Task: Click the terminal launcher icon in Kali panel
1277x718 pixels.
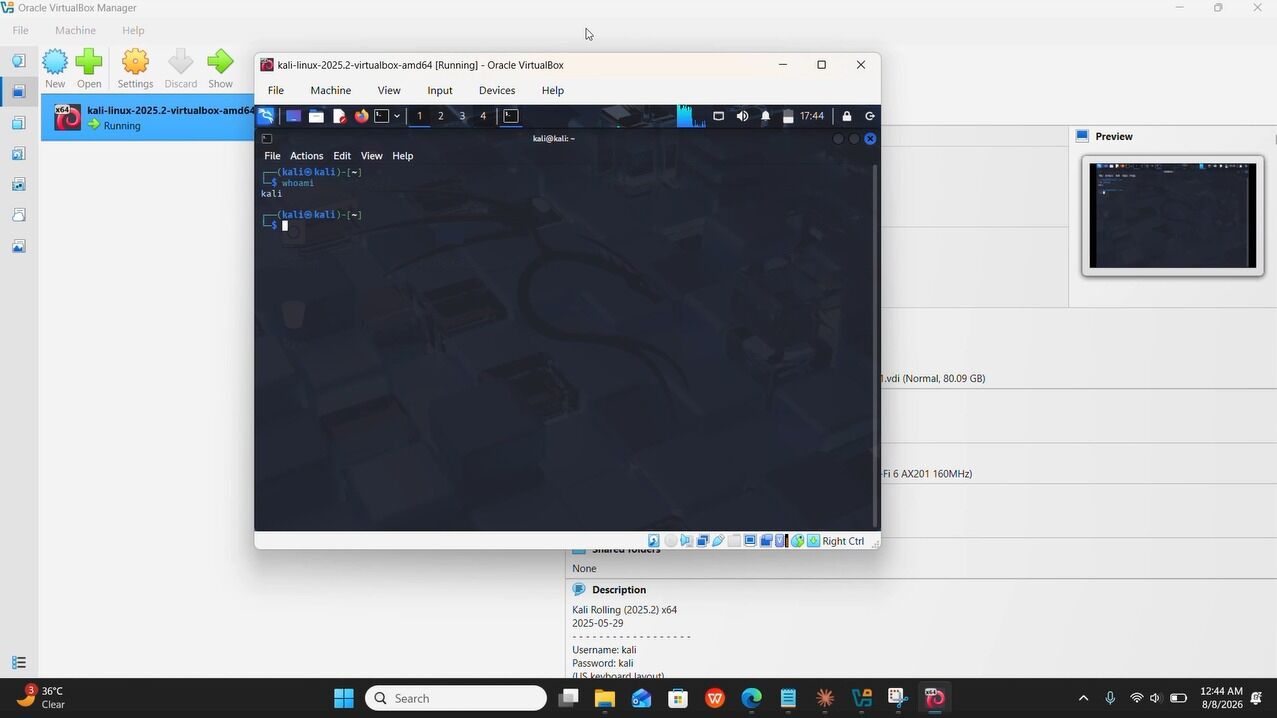Action: click(x=381, y=116)
